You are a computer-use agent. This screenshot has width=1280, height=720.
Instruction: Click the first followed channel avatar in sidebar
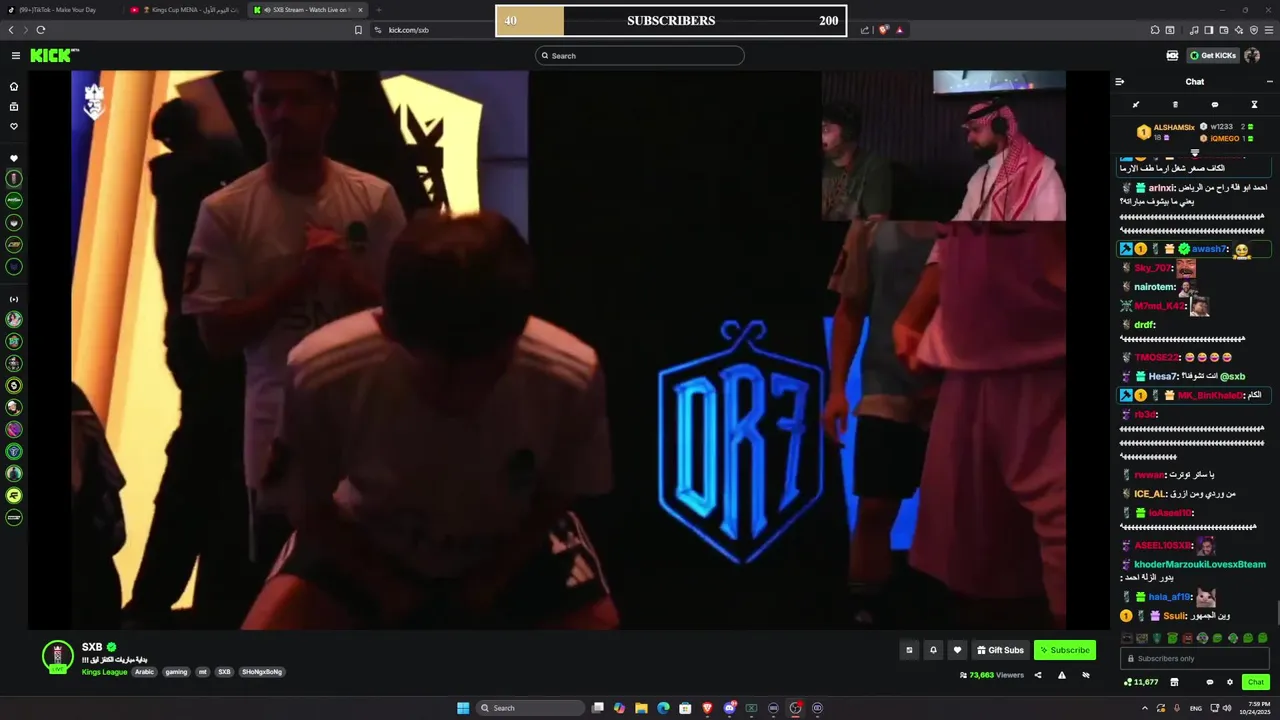coord(14,178)
